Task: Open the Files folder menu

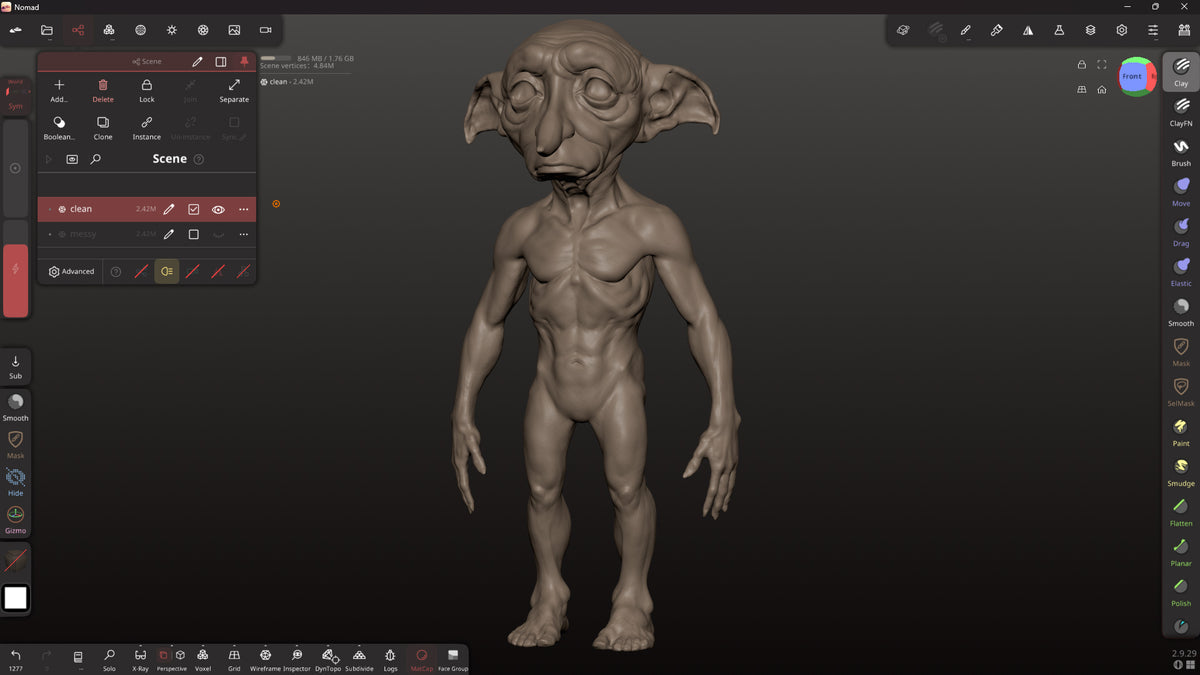Action: 46,30
